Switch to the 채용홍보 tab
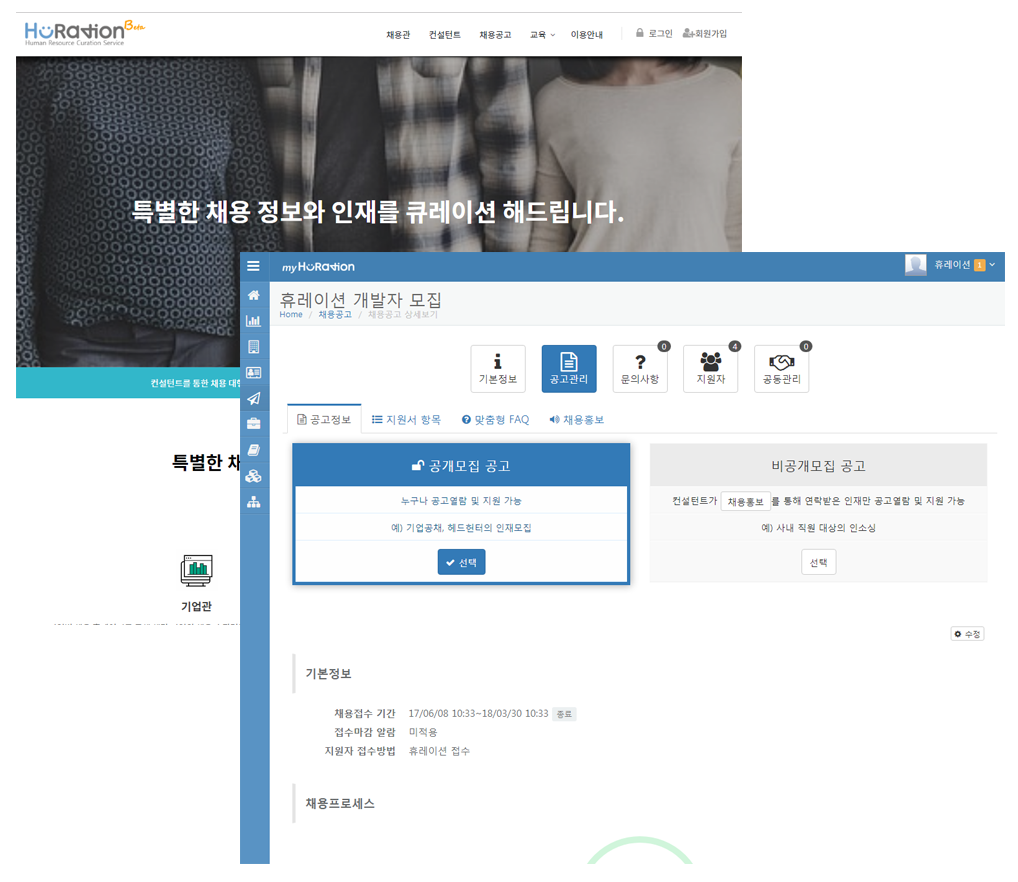Screen dimensions: 1018x882 (577, 420)
